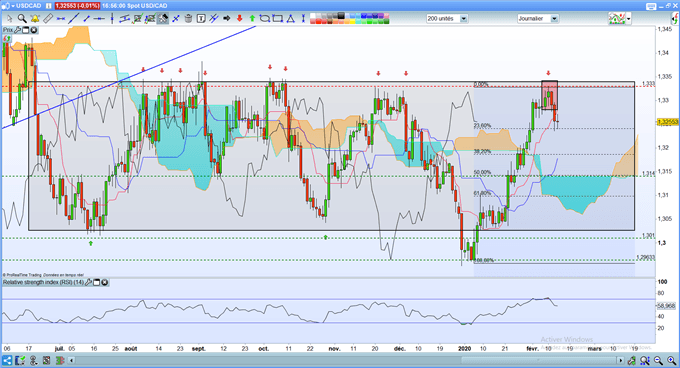Click the side panel toggle icon at right

pos(675,18)
